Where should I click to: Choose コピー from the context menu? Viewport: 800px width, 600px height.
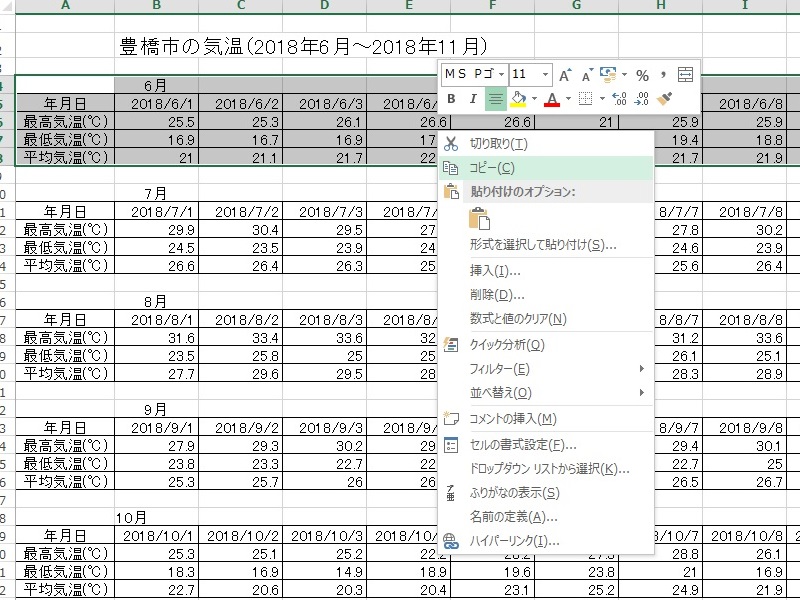(x=492, y=168)
